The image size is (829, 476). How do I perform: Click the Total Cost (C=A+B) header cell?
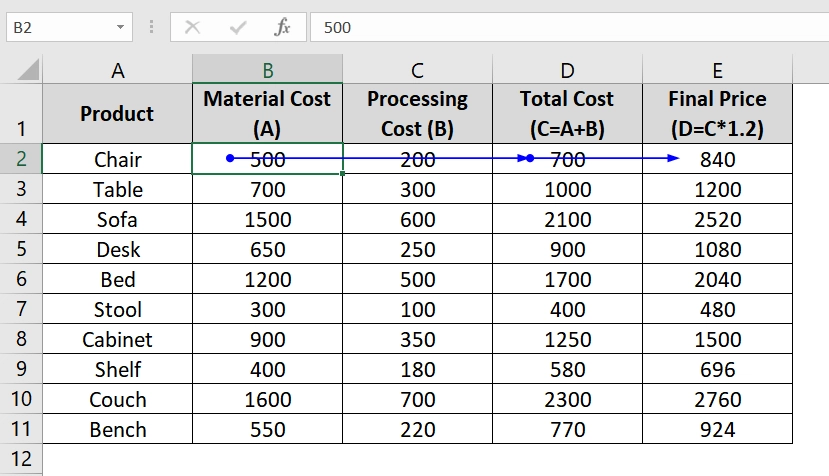[567, 113]
